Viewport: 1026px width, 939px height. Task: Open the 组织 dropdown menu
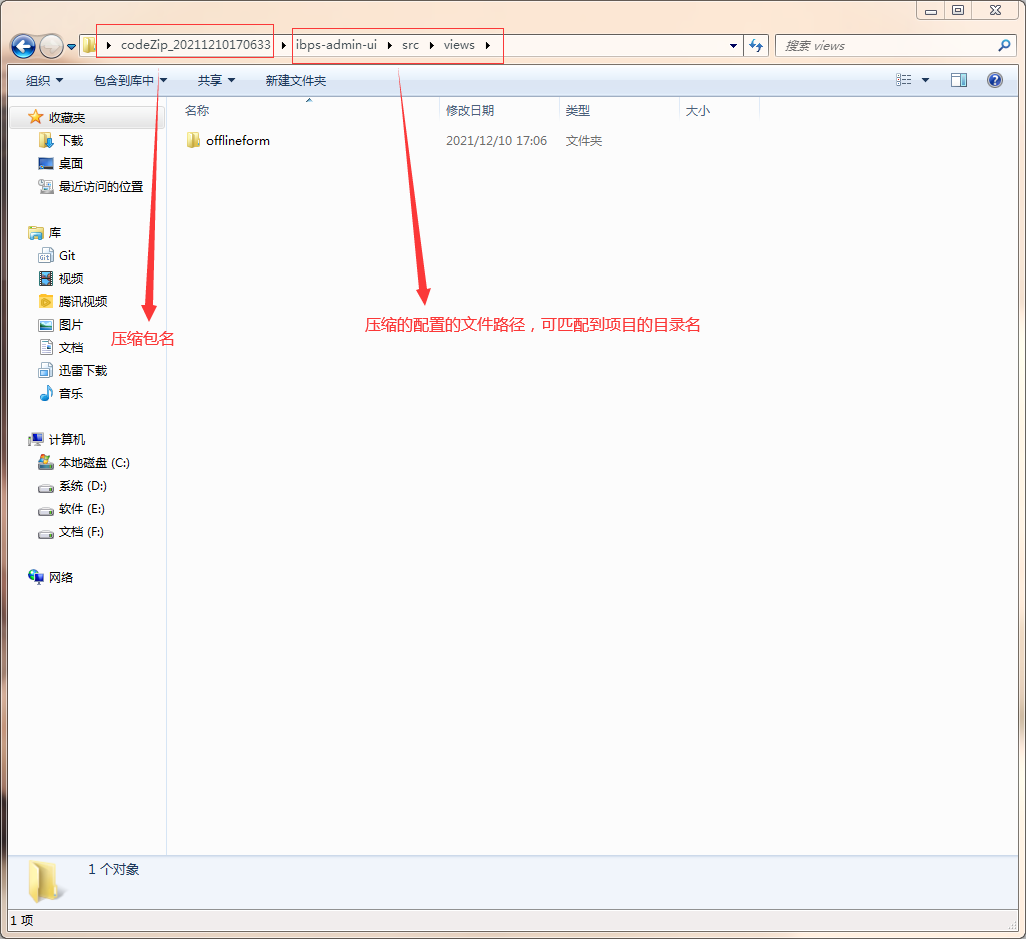point(44,80)
